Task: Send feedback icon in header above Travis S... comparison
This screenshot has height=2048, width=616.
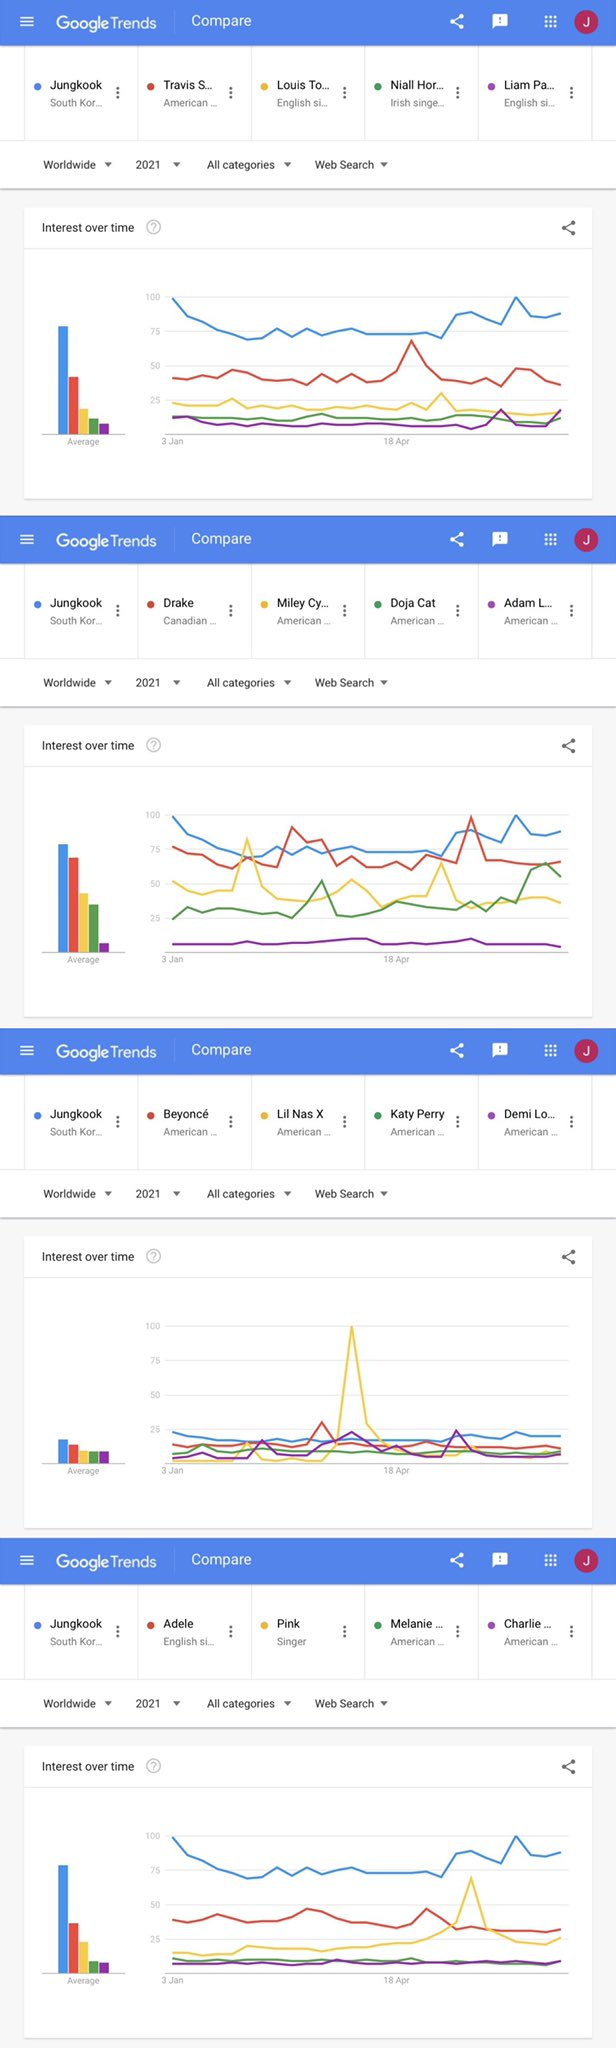Action: coord(500,21)
